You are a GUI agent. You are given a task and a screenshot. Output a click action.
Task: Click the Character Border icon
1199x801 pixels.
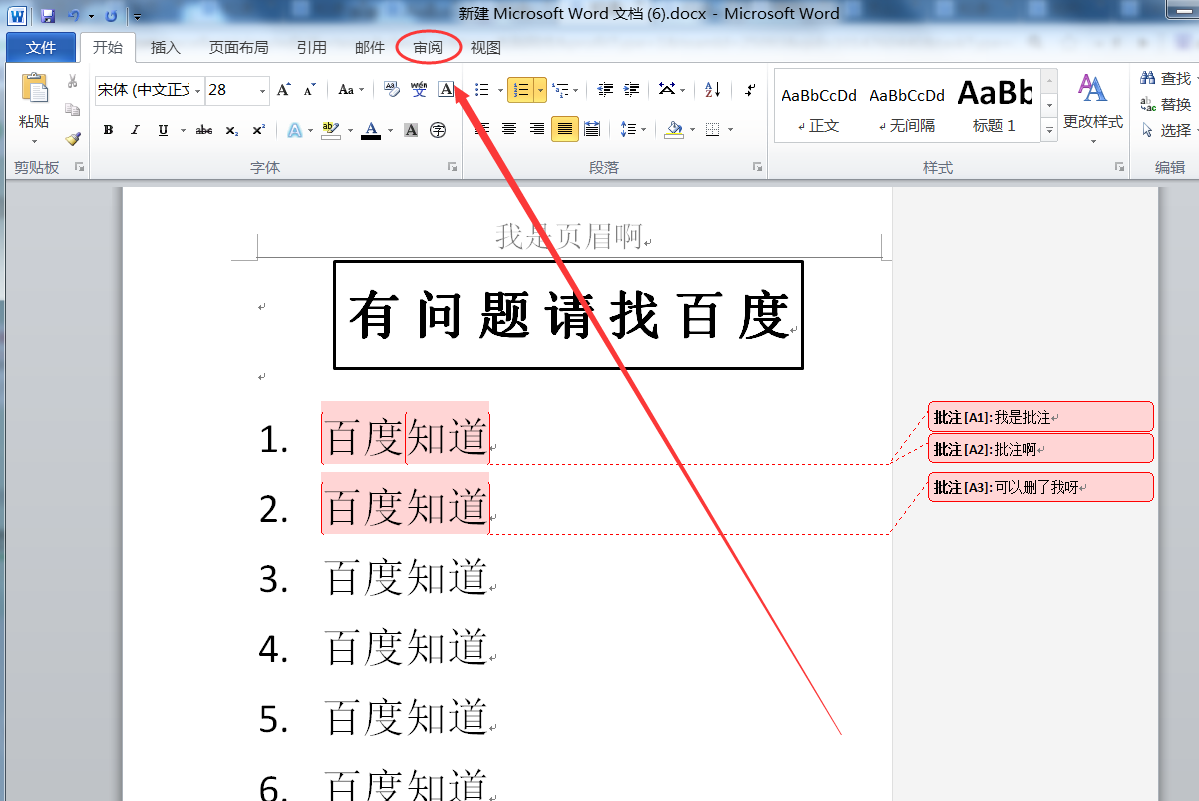click(x=446, y=89)
